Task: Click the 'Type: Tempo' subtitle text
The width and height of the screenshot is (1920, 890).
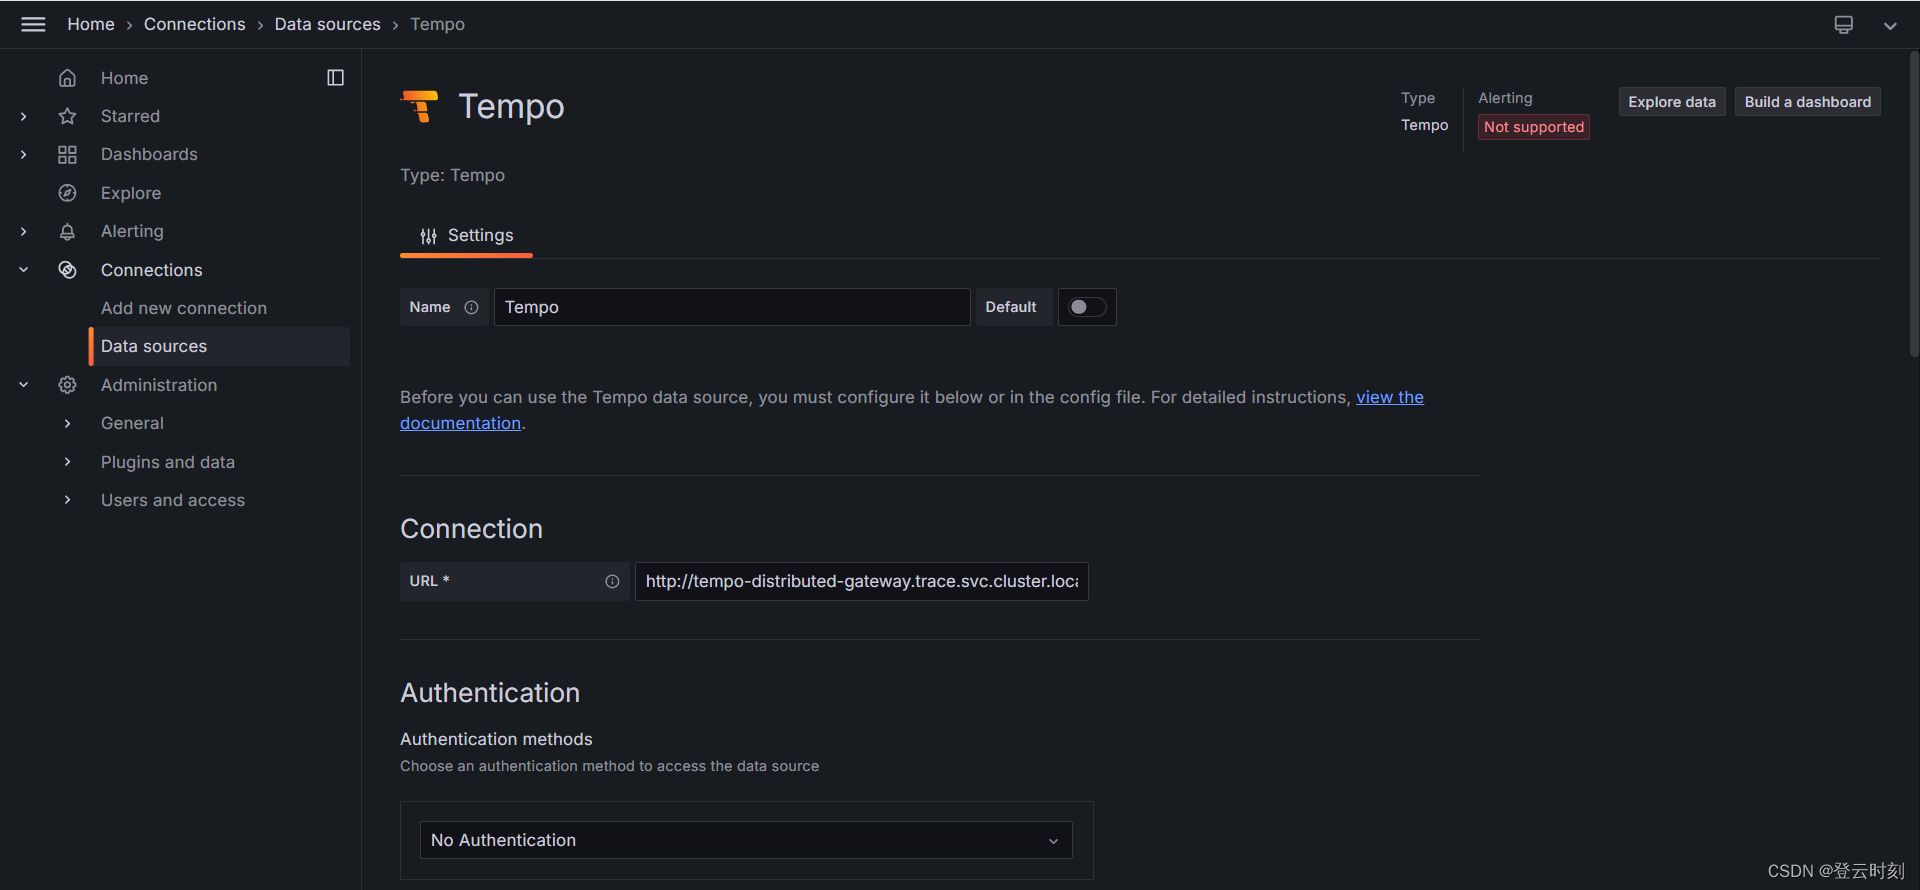Action: pos(452,175)
